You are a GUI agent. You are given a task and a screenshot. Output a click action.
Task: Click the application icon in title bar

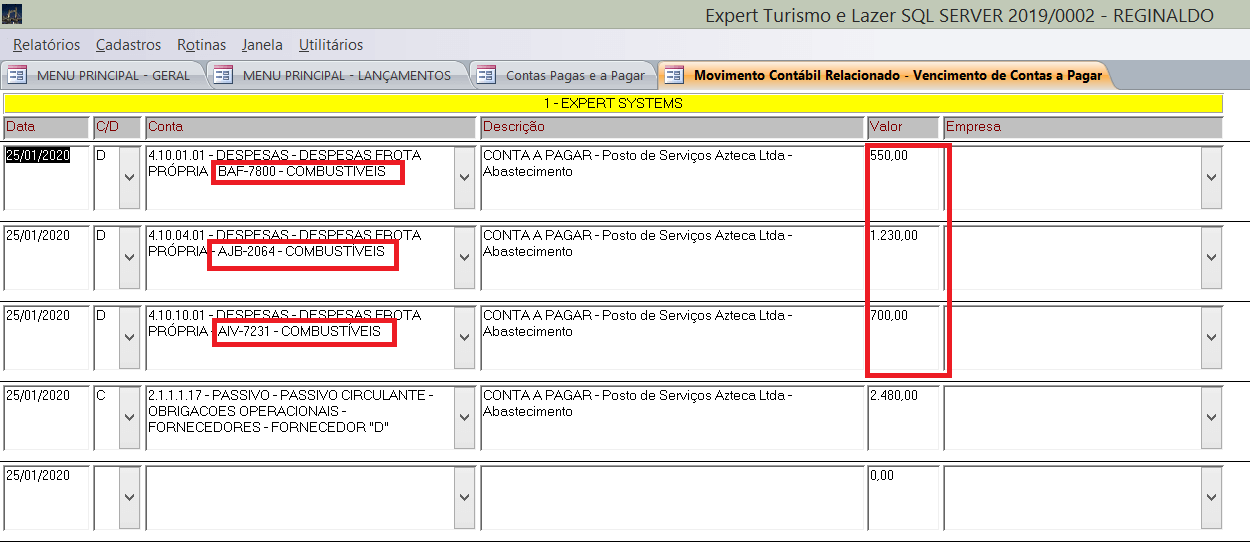click(13, 15)
